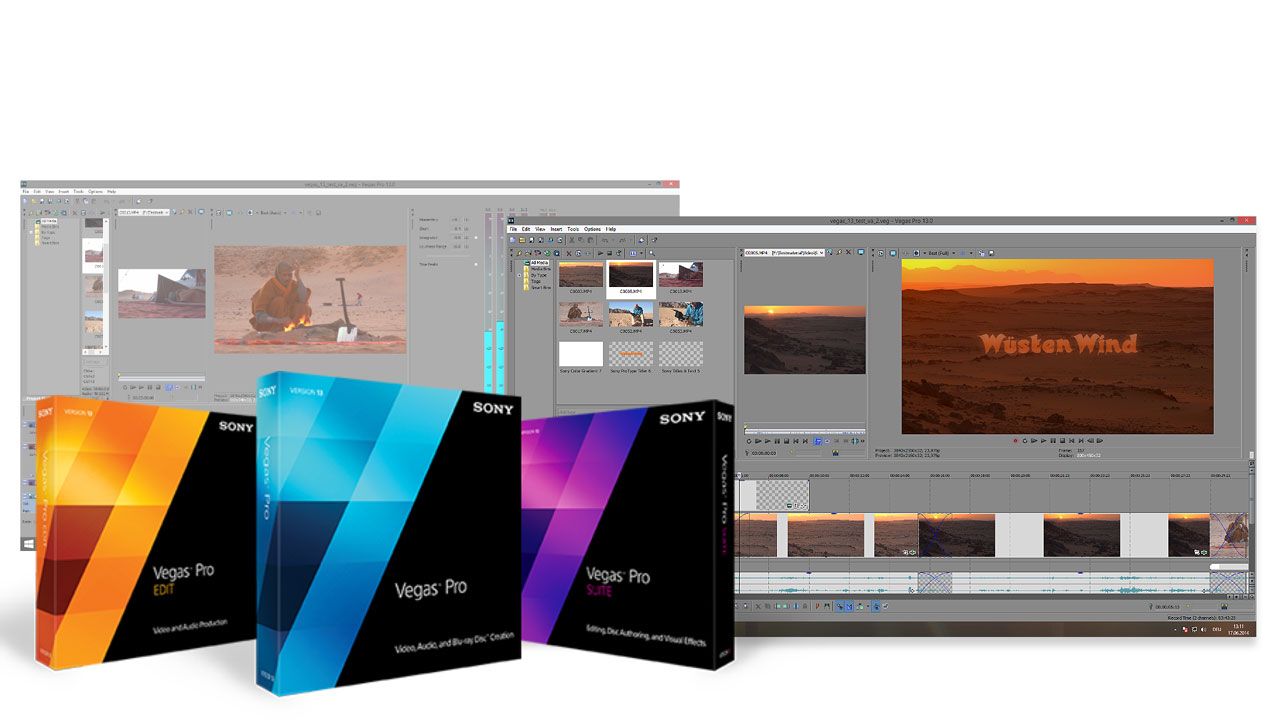Click the Open folder icon in main toolbar
1280x720 pixels.
[520, 241]
